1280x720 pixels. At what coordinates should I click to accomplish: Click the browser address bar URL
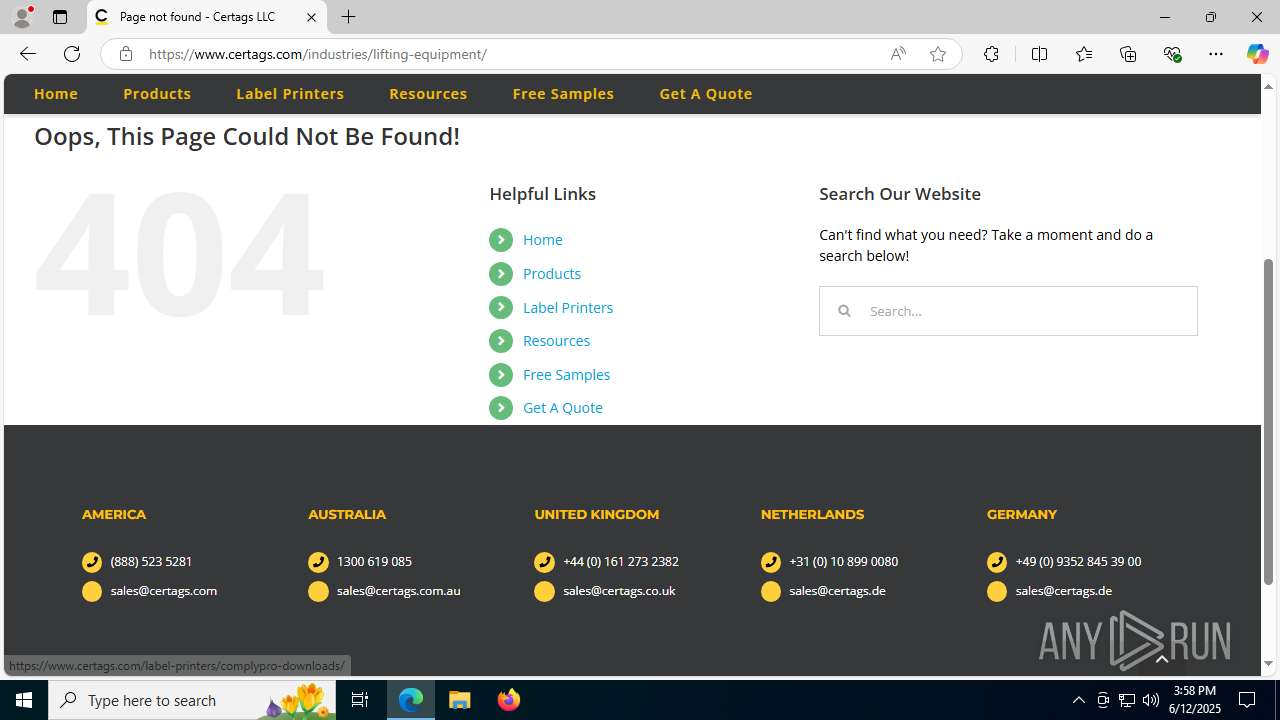318,54
